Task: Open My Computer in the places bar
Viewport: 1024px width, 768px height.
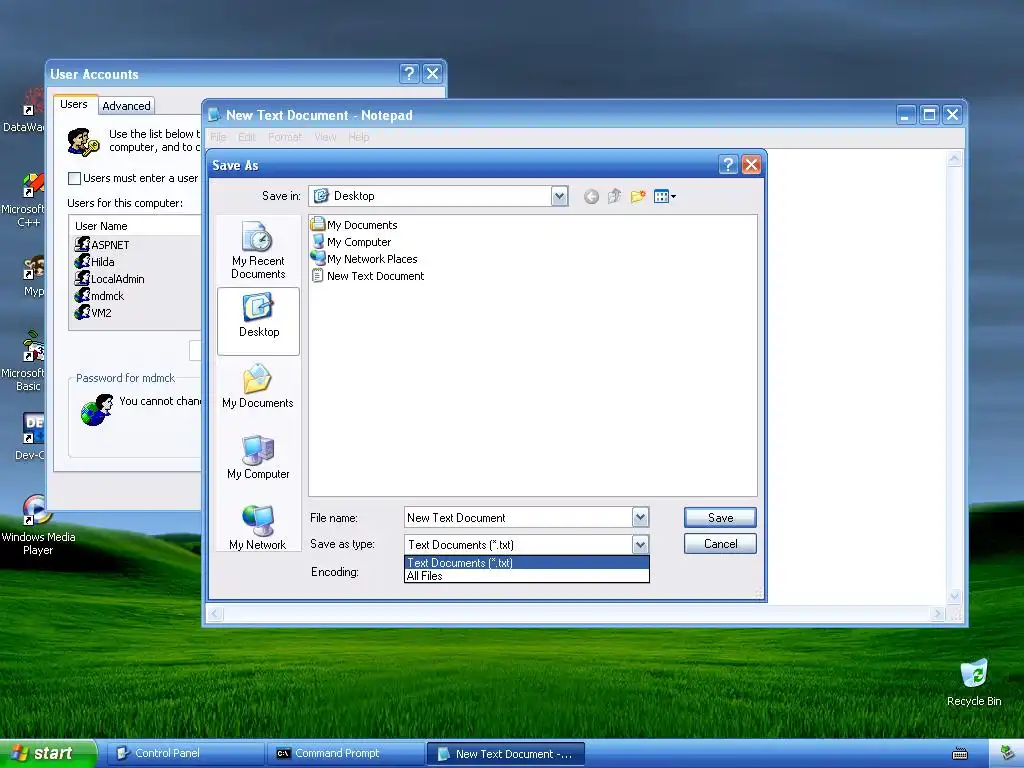Action: [258, 458]
